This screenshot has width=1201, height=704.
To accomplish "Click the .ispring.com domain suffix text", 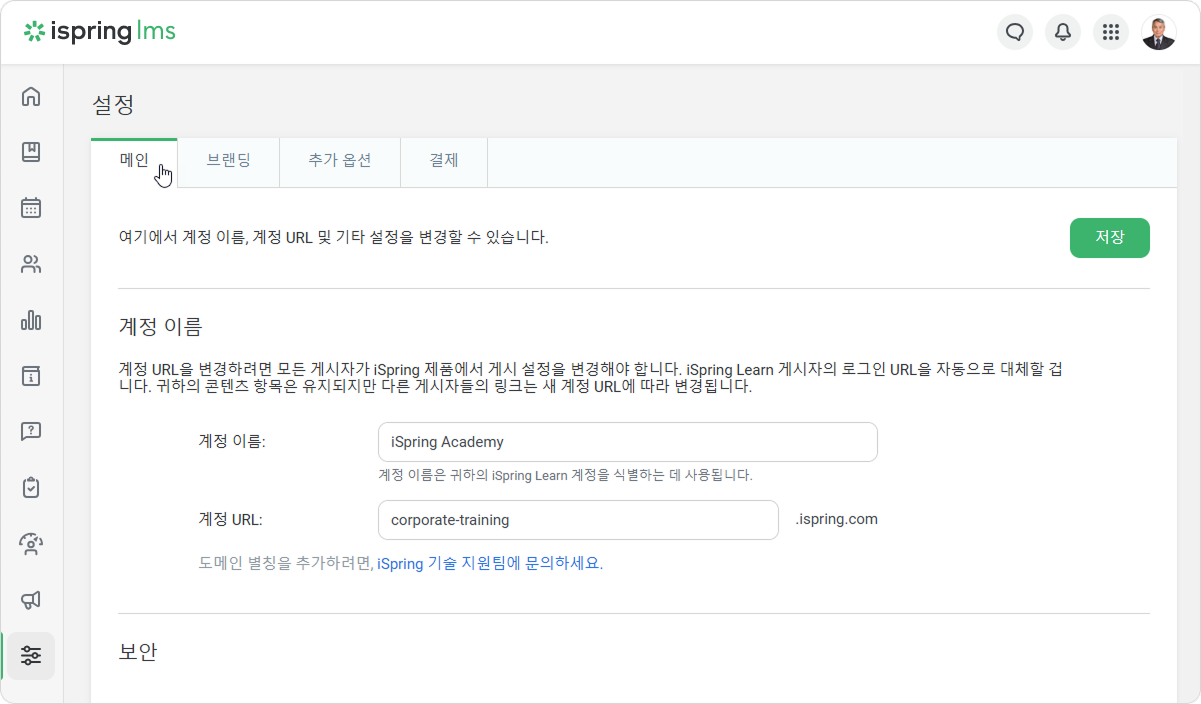I will tap(836, 520).
